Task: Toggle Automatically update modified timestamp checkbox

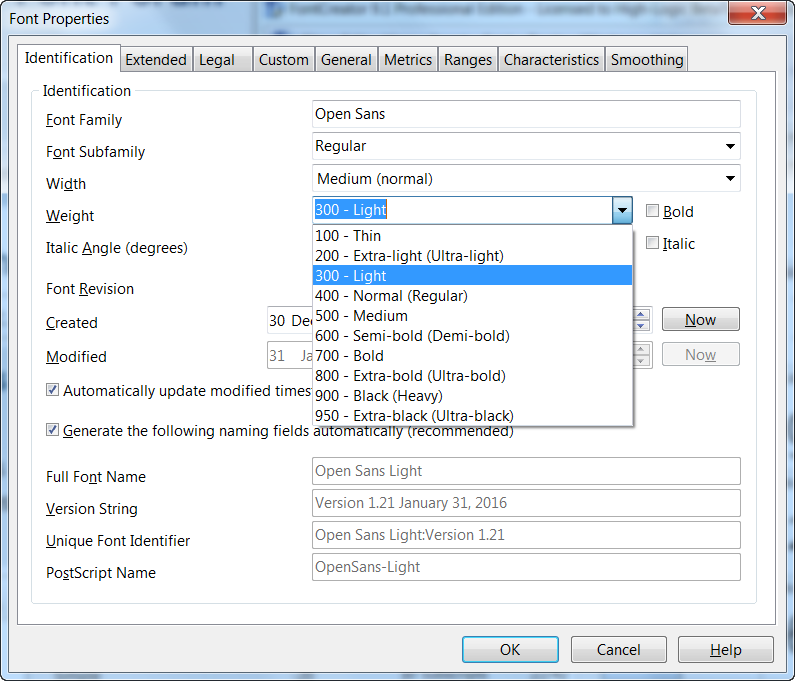Action: pos(52,389)
